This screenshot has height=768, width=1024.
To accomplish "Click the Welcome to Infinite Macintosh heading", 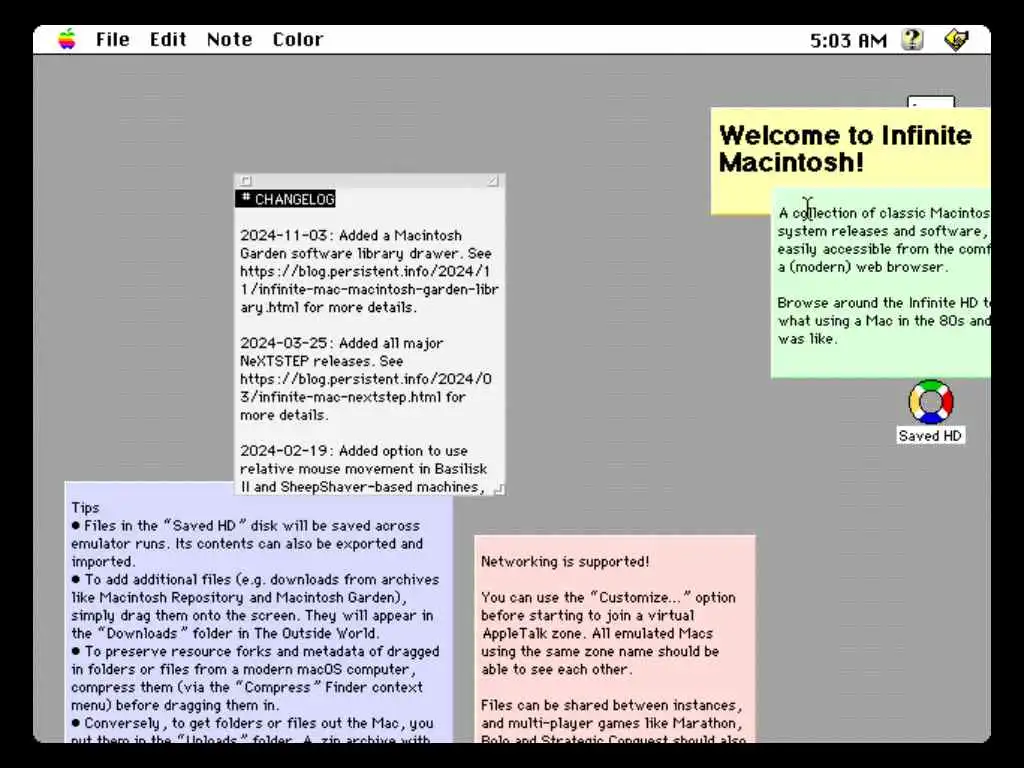I will tap(845, 149).
